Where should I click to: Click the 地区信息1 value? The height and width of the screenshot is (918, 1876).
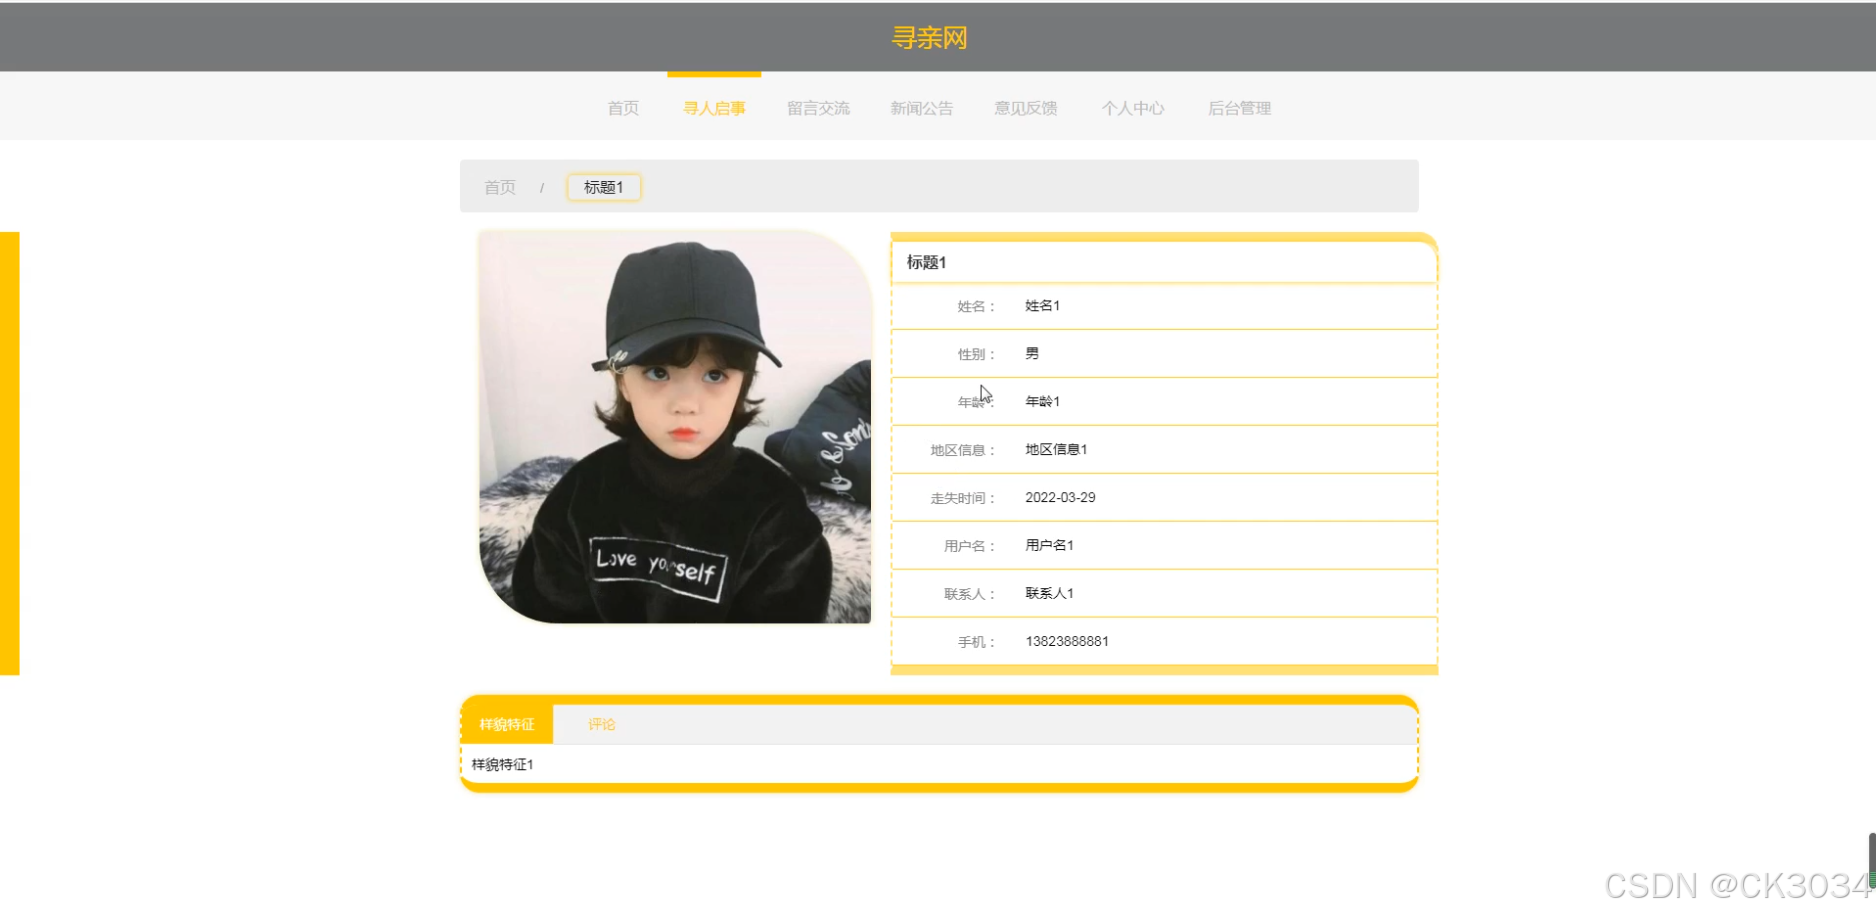1056,449
